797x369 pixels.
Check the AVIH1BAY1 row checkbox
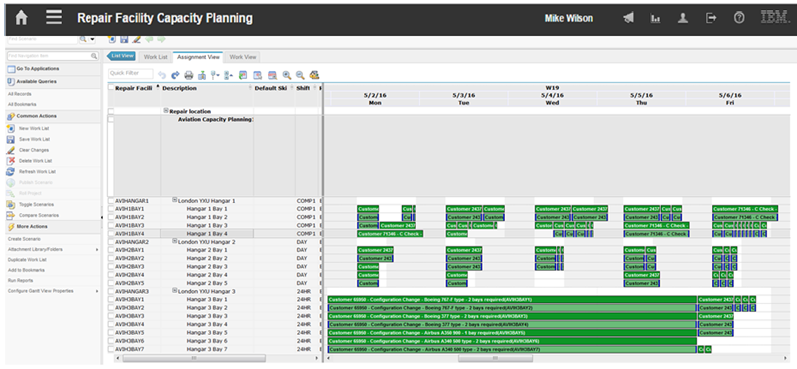click(x=111, y=209)
